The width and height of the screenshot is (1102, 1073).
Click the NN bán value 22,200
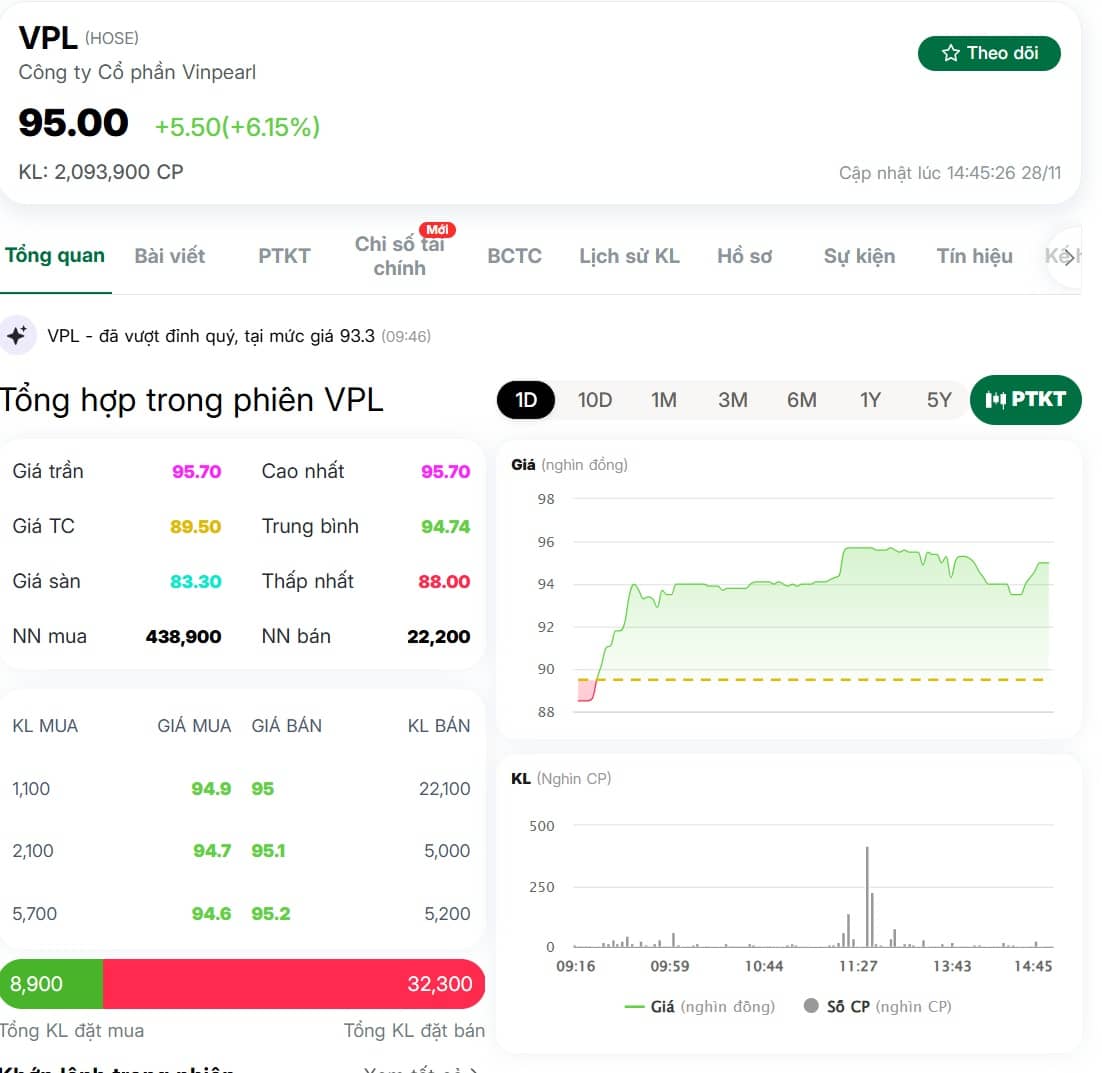pos(439,637)
